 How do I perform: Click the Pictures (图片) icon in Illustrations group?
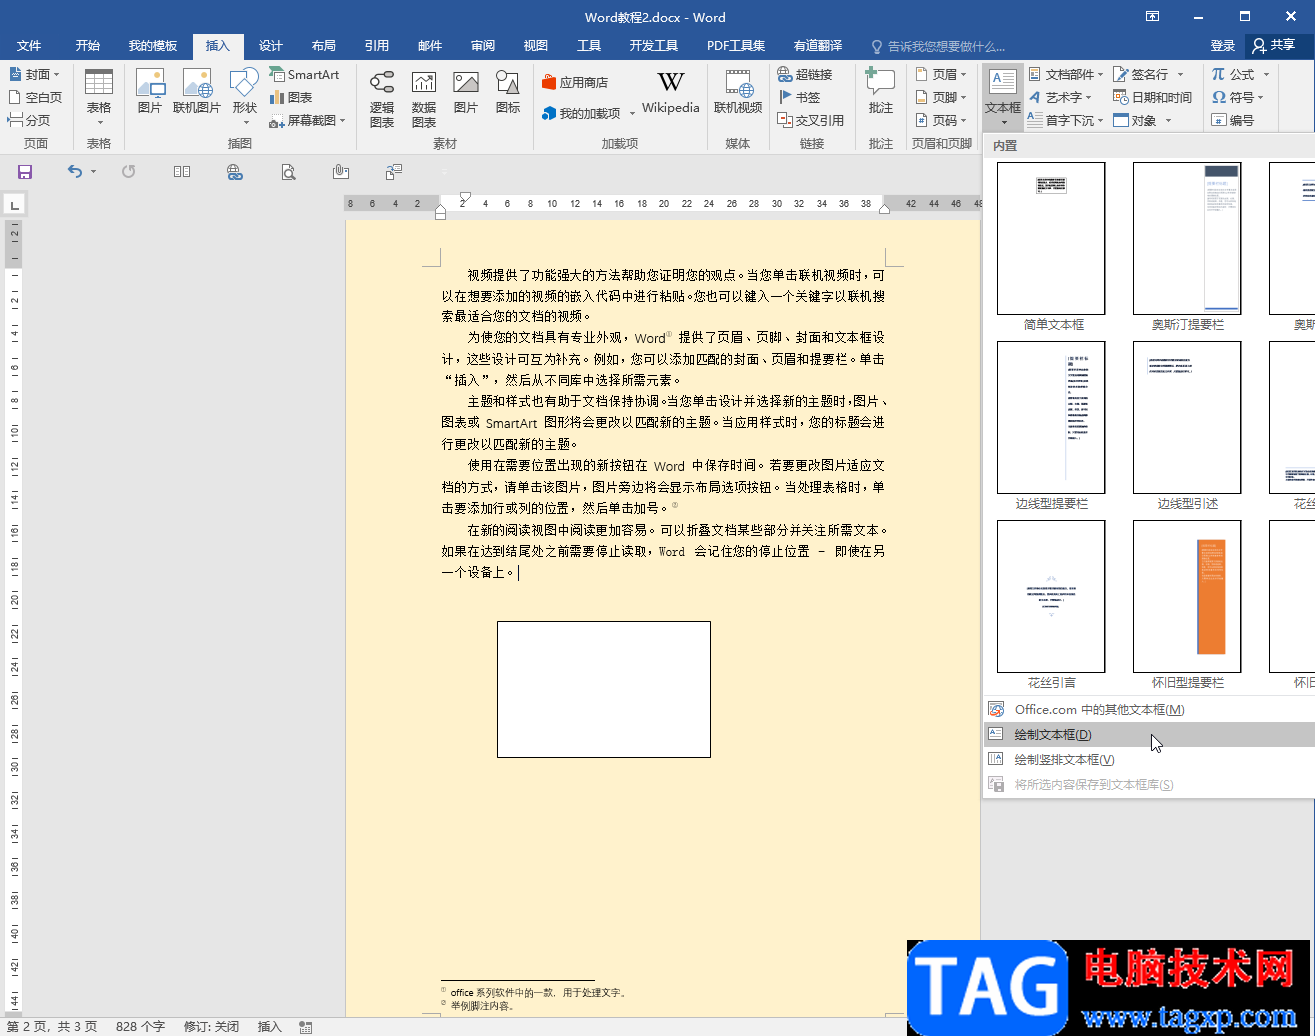pyautogui.click(x=150, y=92)
